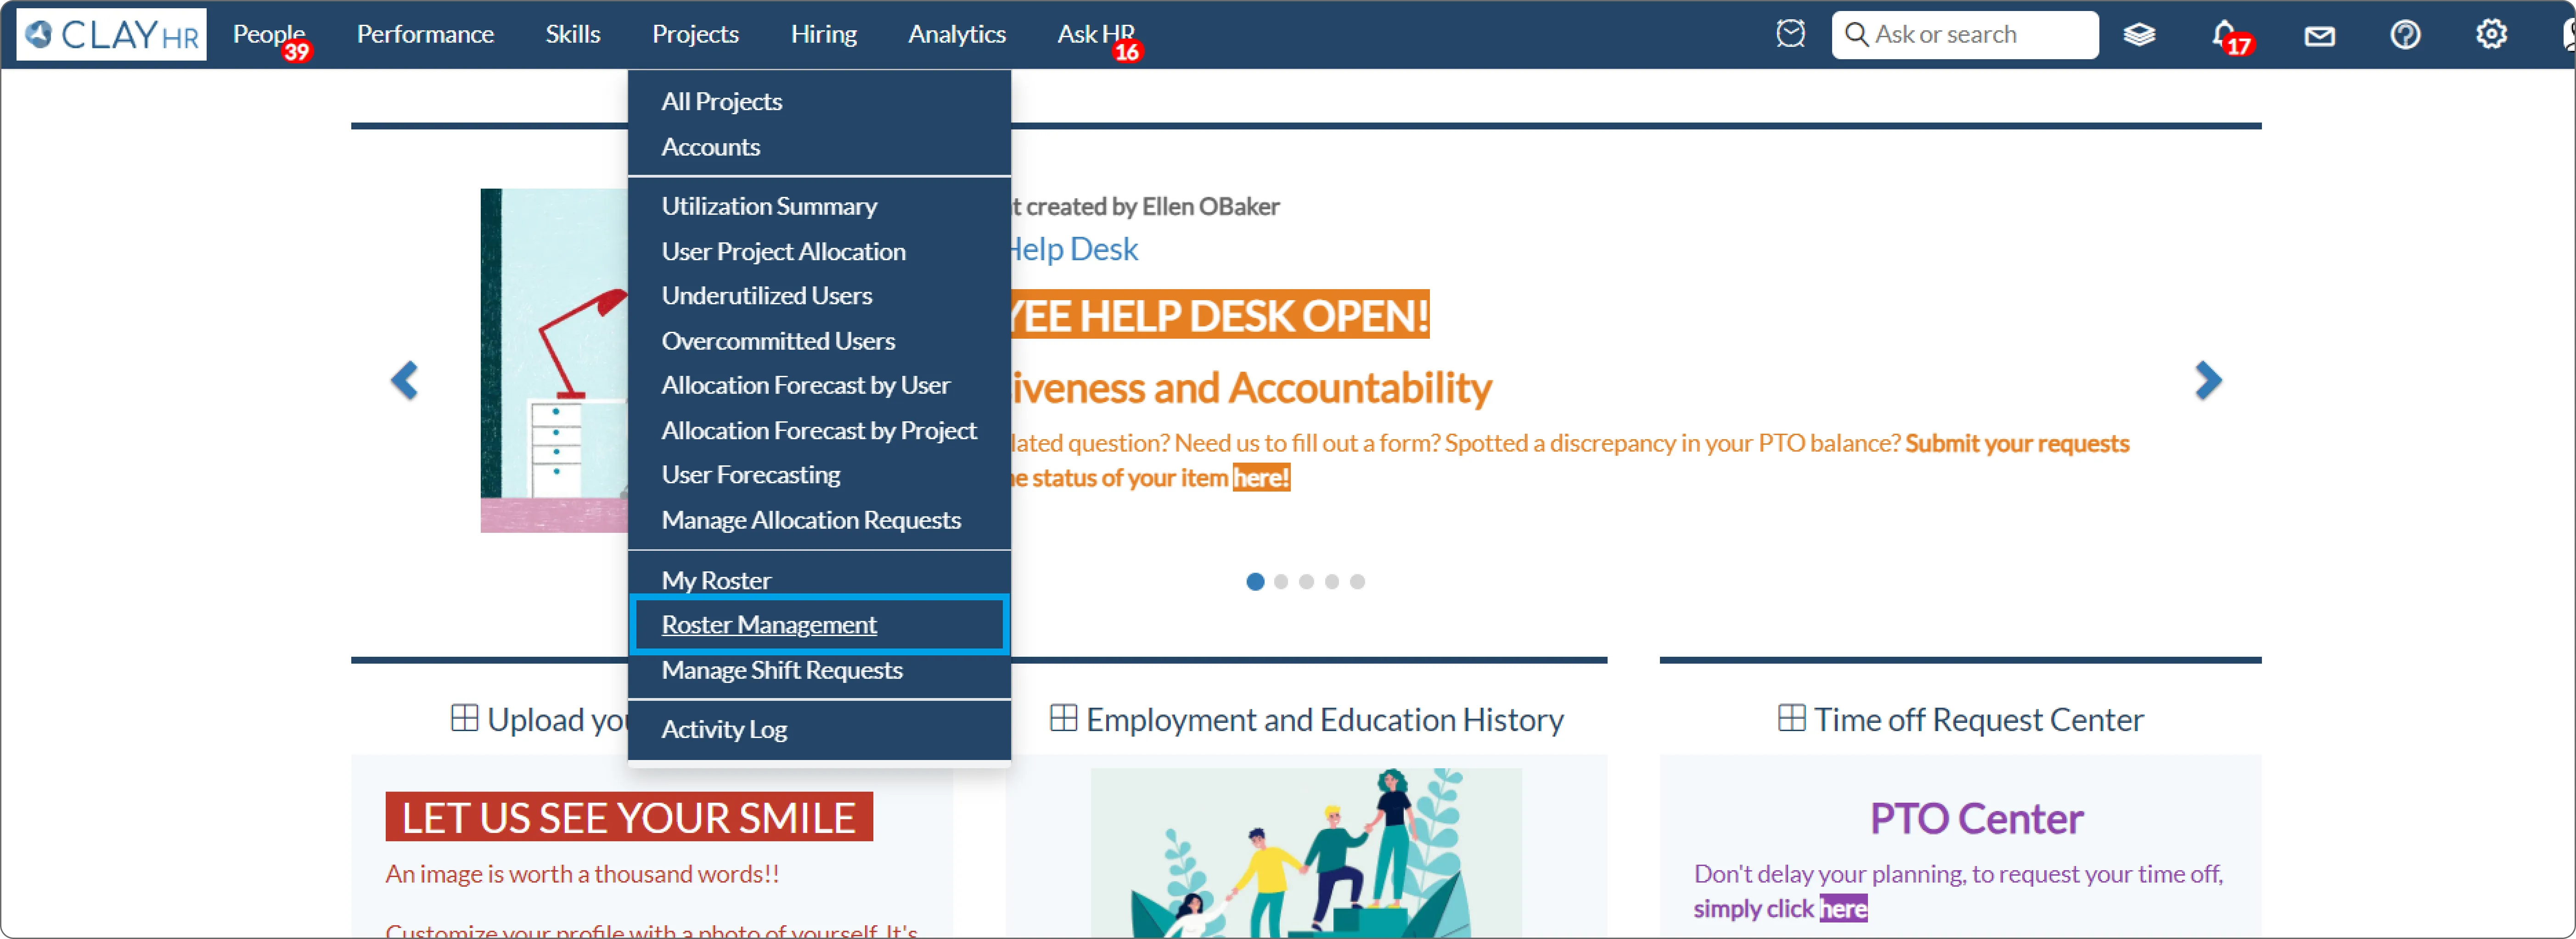Viewport: 2576px width, 939px height.
Task: Choose Utilization Summary from Projects menu
Action: 769,206
